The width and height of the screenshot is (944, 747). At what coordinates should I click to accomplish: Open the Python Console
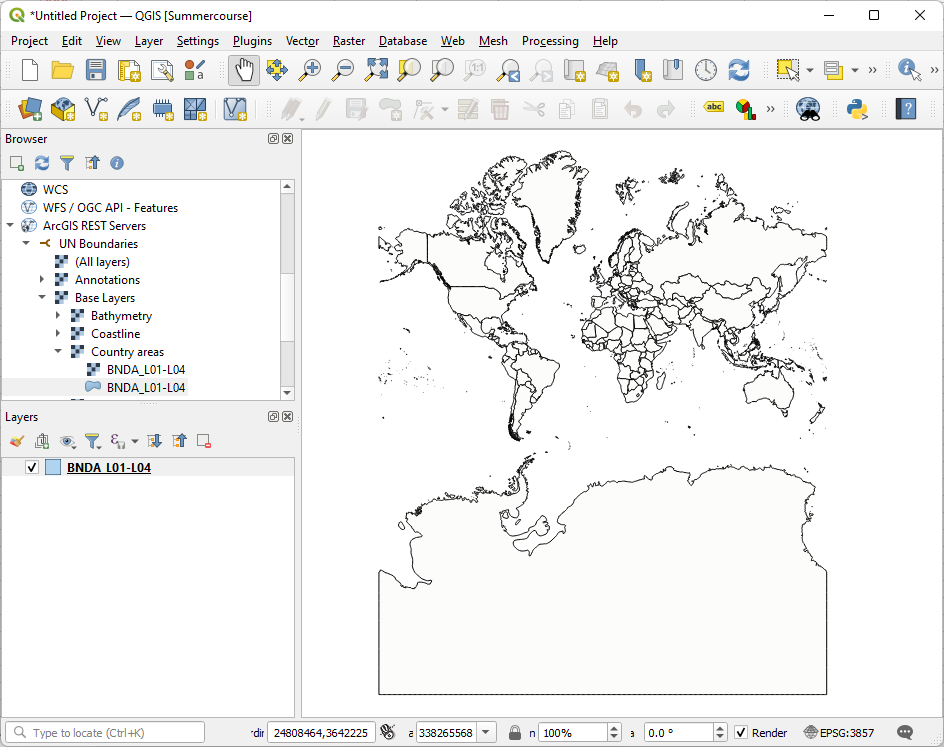point(858,109)
